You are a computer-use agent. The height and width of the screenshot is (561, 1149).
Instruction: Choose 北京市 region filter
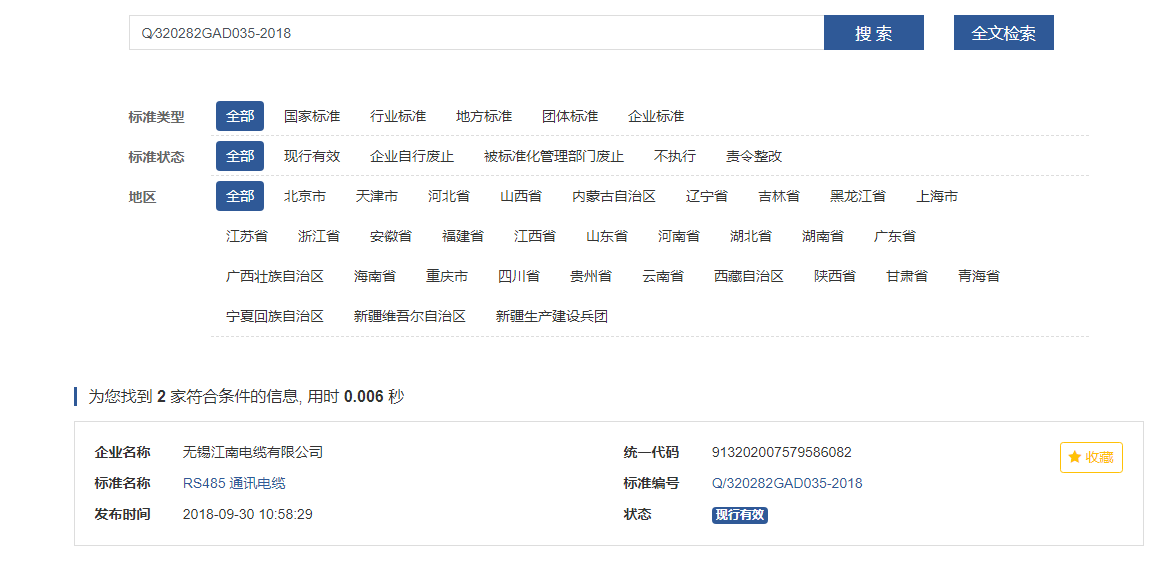(305, 196)
